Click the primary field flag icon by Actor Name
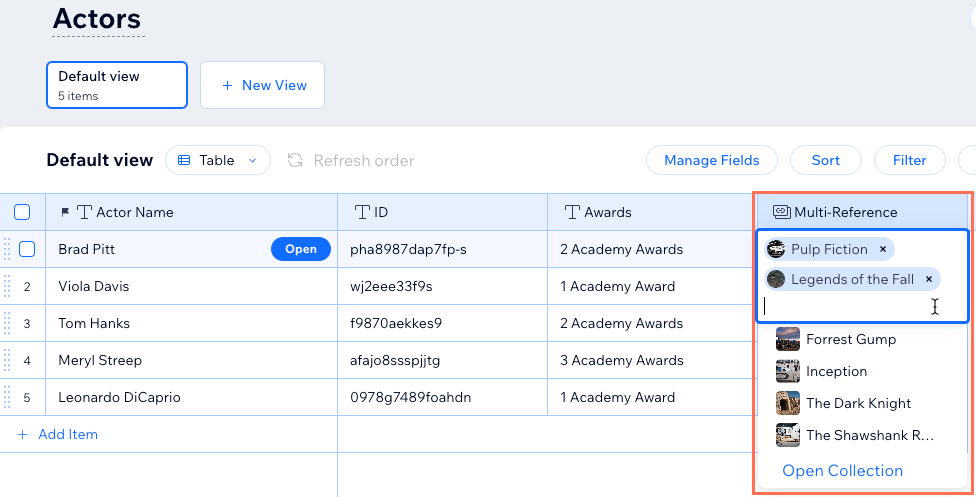976x497 pixels. [x=65, y=212]
